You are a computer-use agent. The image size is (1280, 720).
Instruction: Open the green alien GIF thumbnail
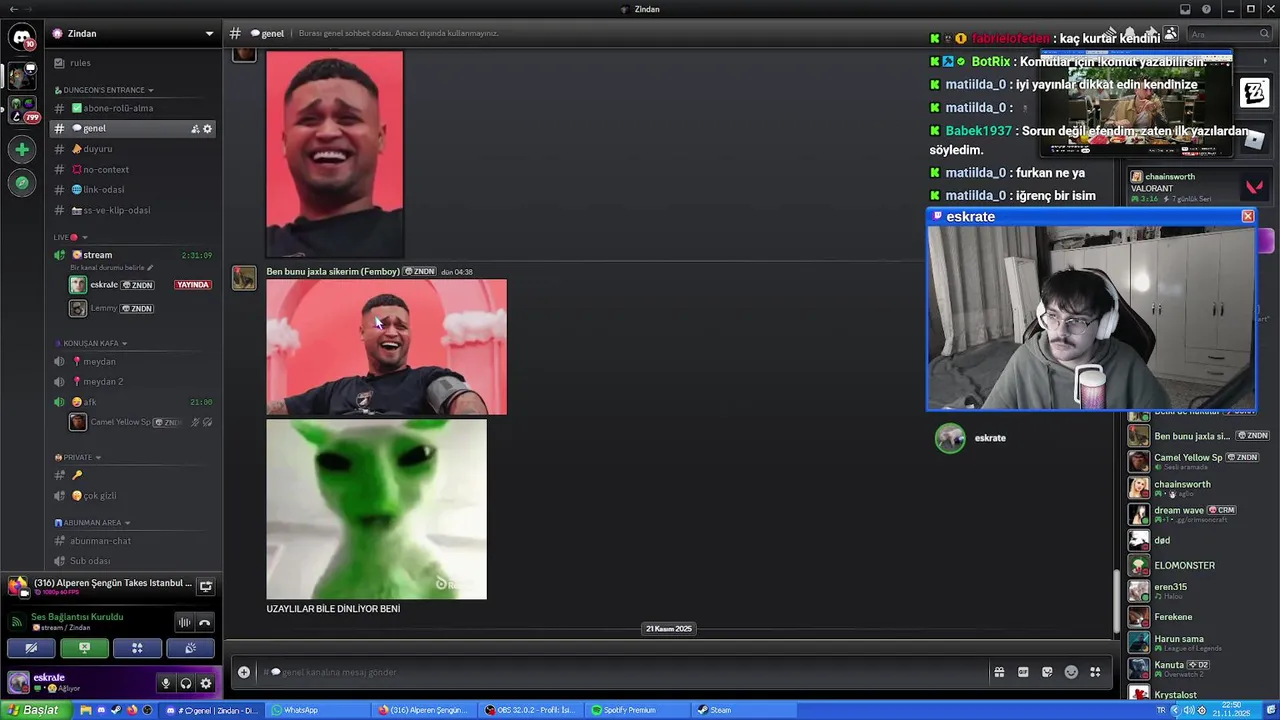[376, 509]
